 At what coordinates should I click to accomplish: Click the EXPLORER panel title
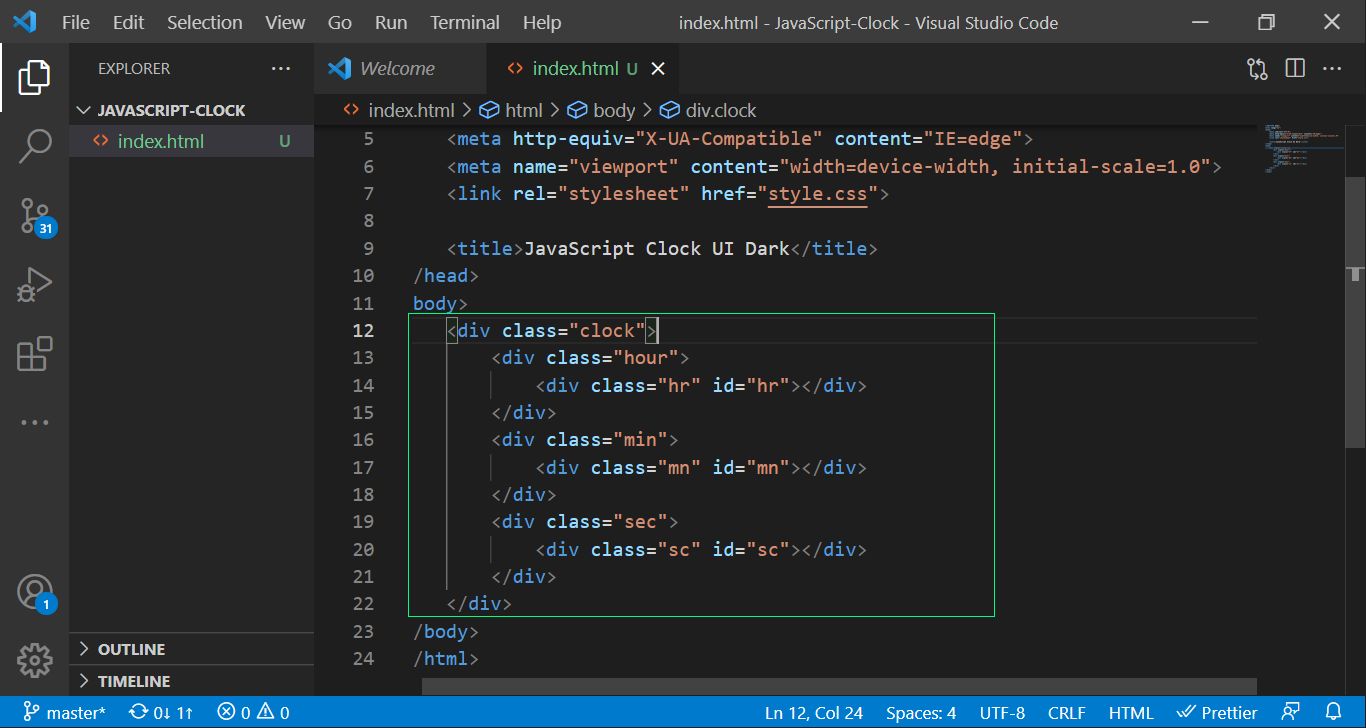(x=134, y=68)
